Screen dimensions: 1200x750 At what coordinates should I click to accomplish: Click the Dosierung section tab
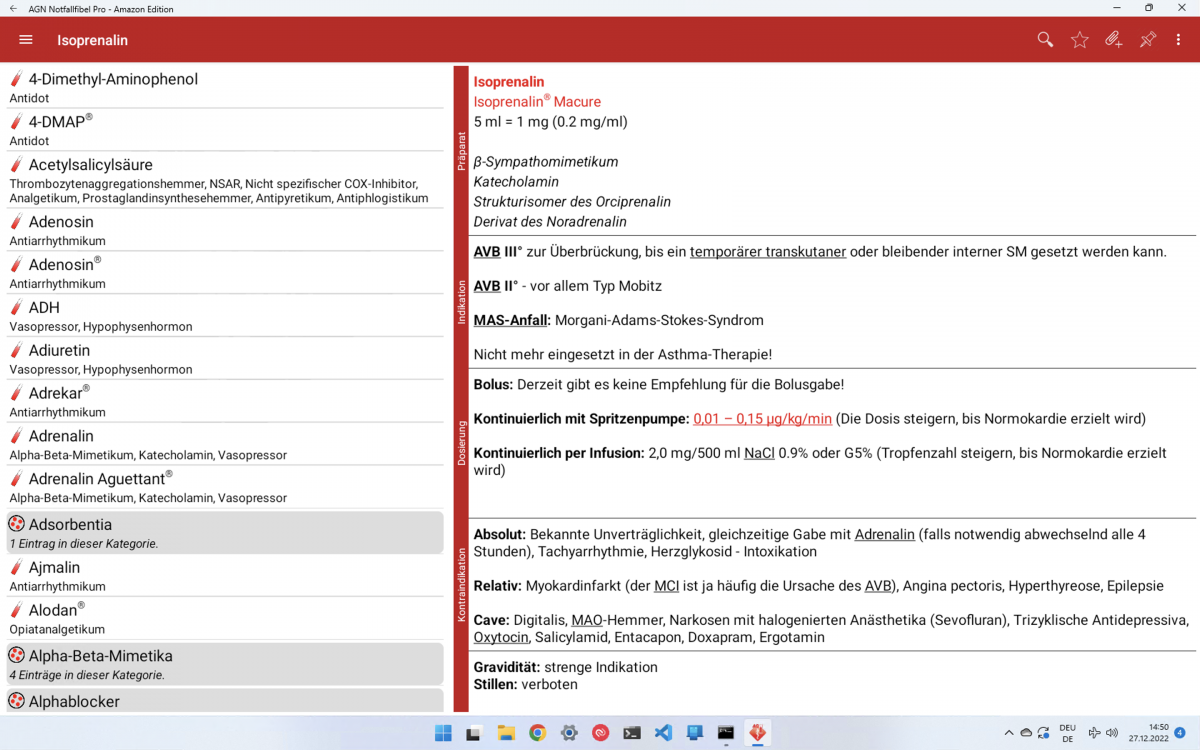(x=461, y=443)
